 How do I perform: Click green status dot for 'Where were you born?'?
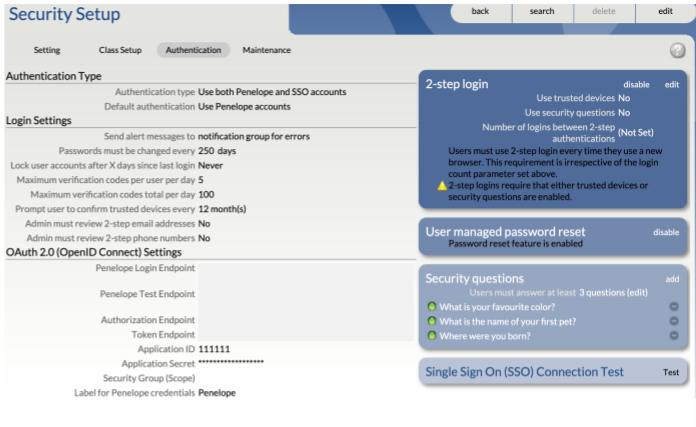[431, 336]
